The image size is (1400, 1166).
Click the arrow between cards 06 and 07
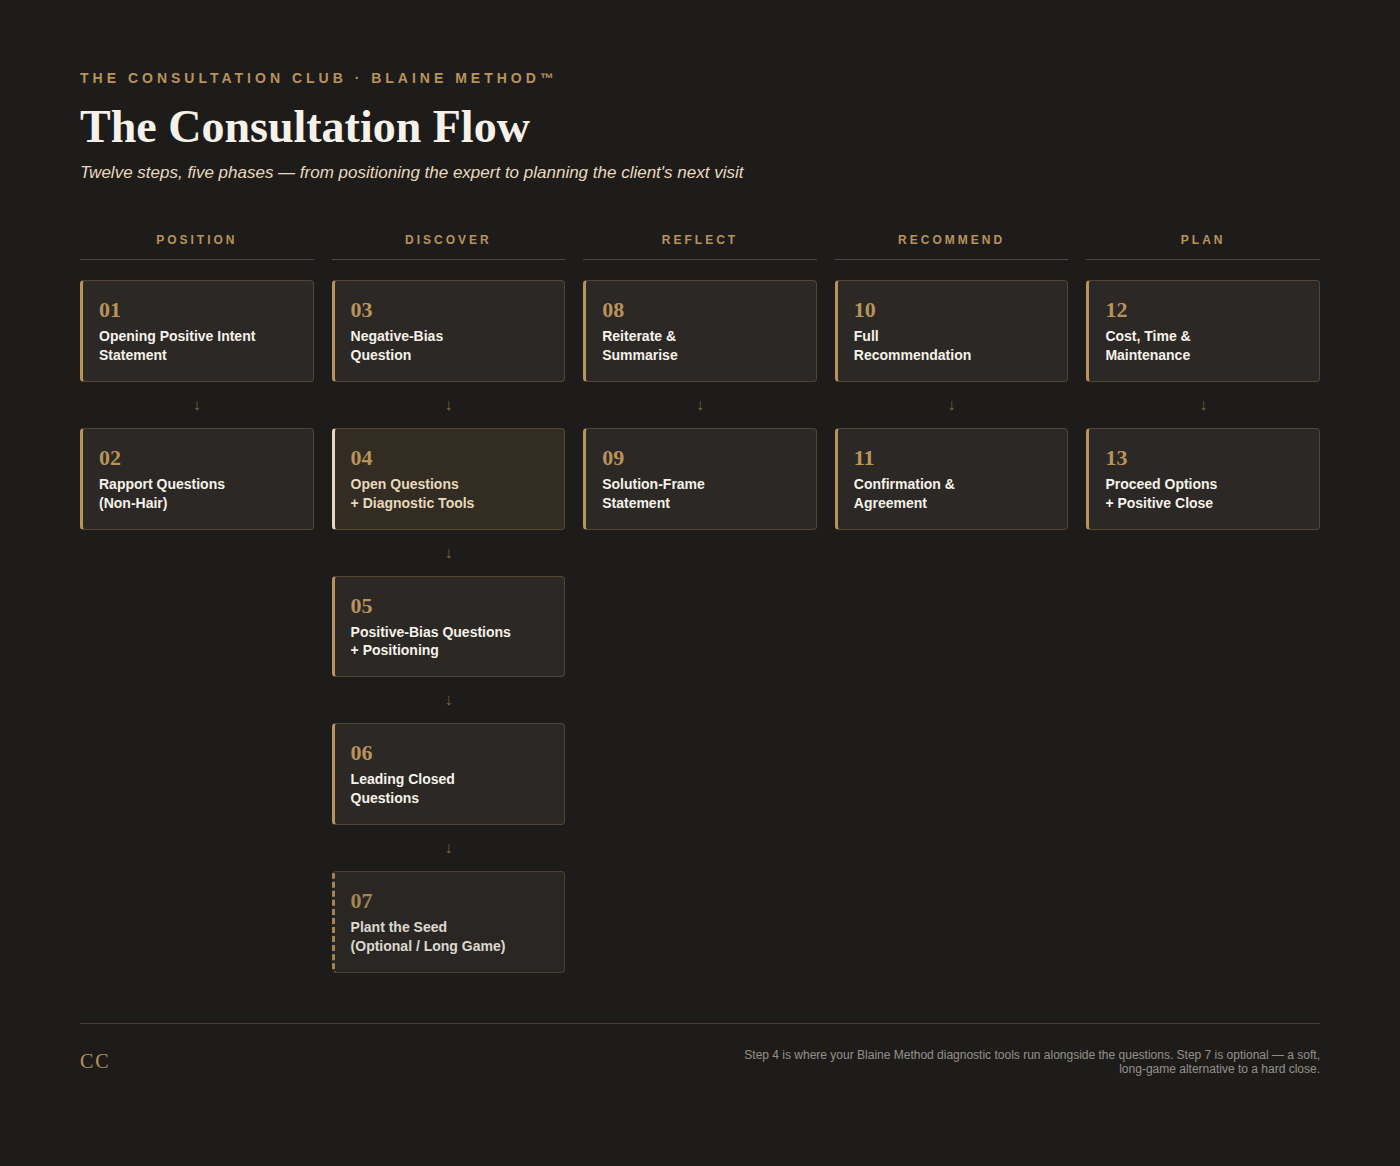(449, 848)
